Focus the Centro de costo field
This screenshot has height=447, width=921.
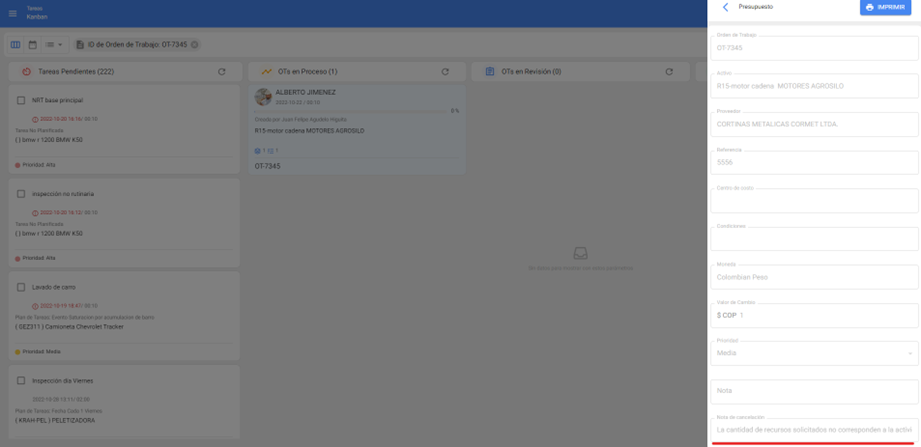point(813,201)
